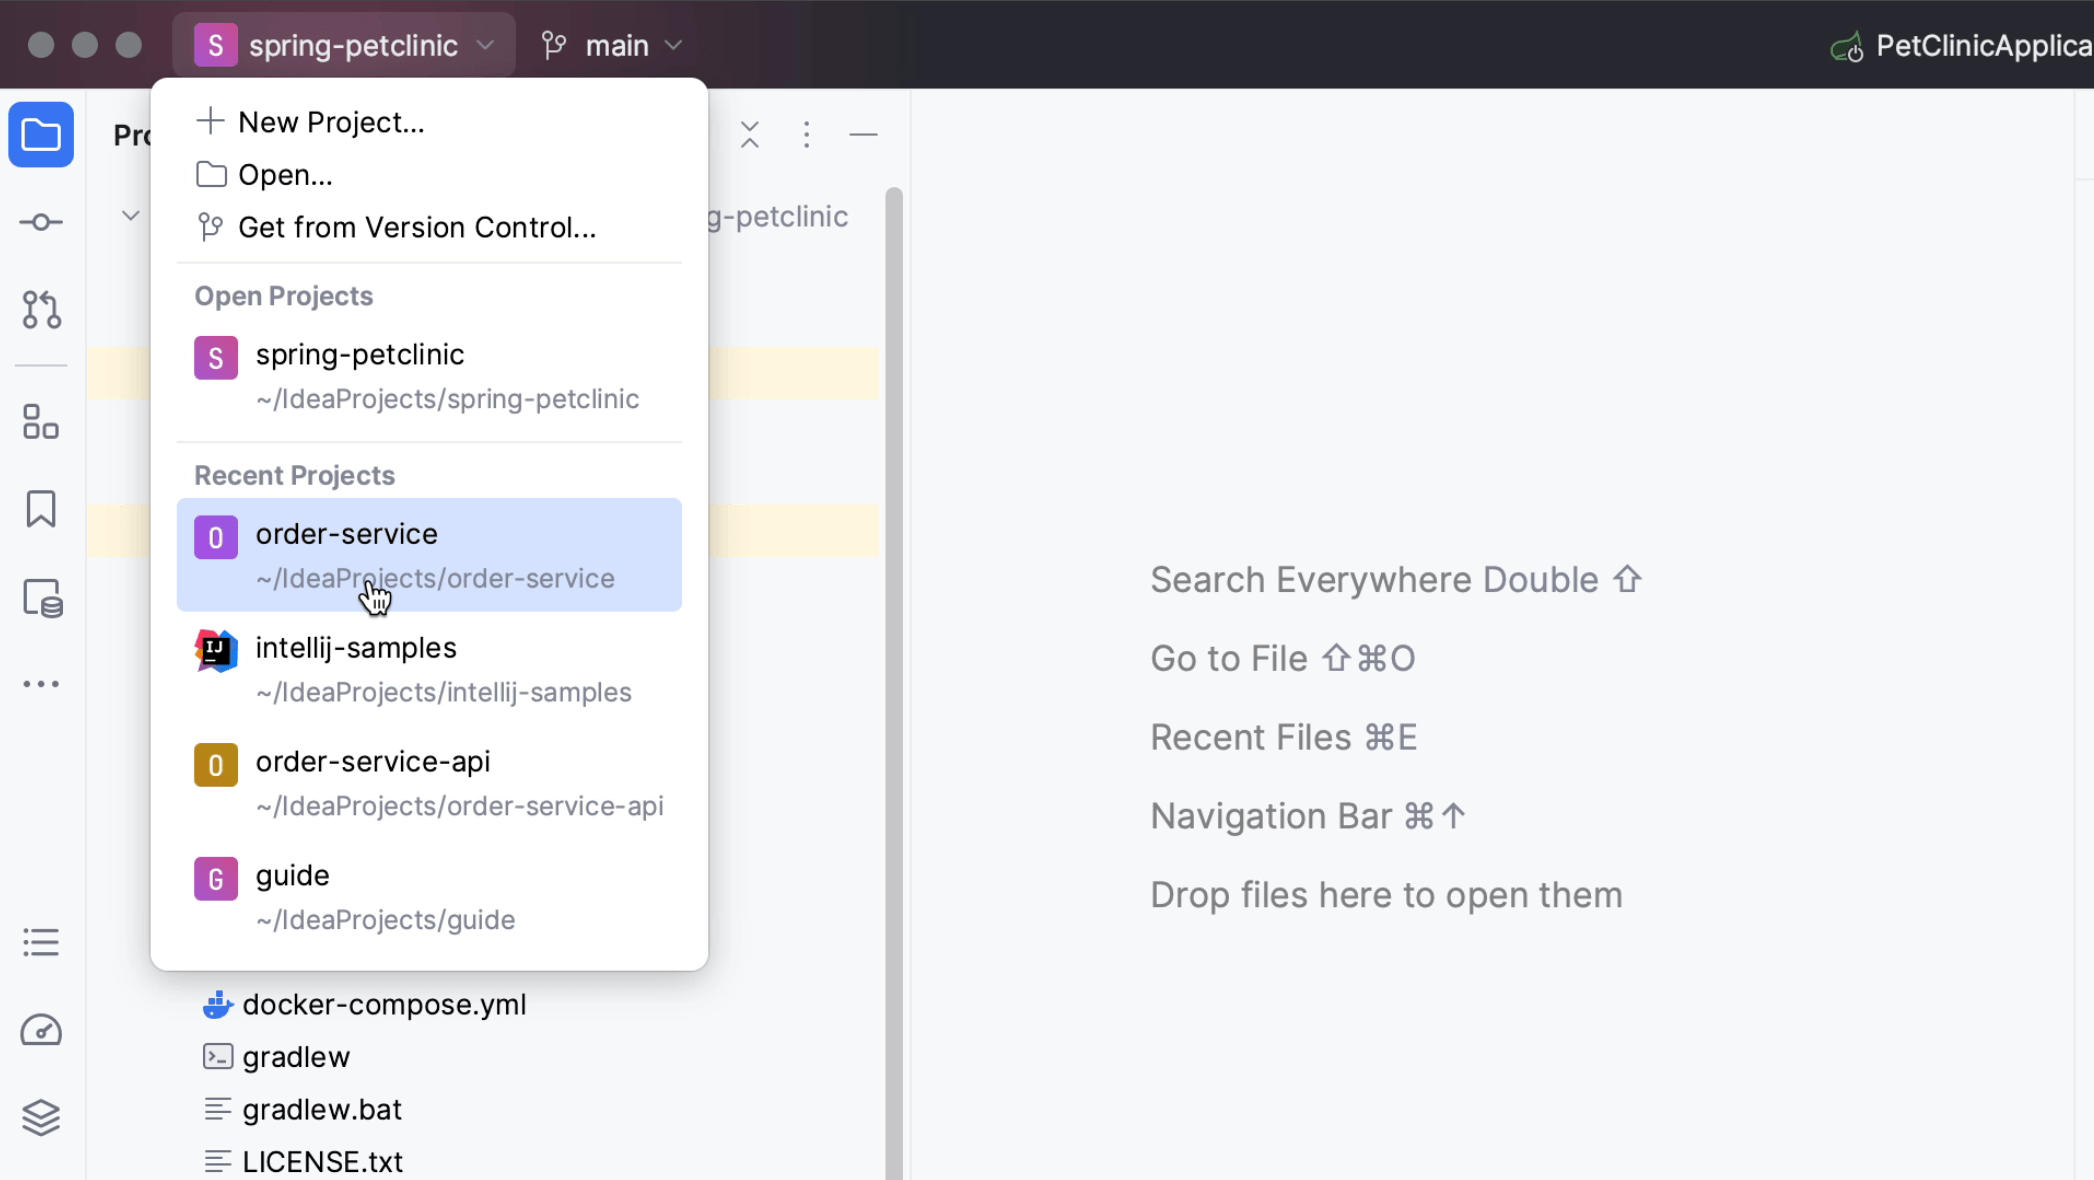Image resolution: width=2094 pixels, height=1180 pixels.
Task: Select docker-compose.yml in project tree
Action: [x=384, y=1004]
